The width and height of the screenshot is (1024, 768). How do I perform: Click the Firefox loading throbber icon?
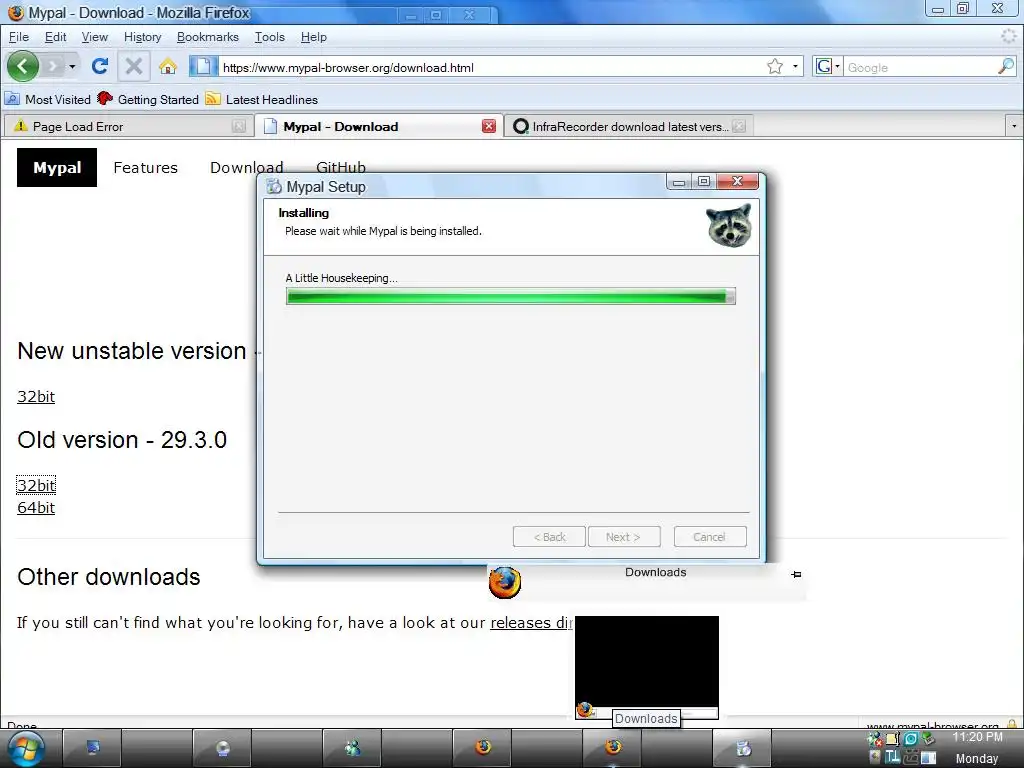coord(1008,37)
